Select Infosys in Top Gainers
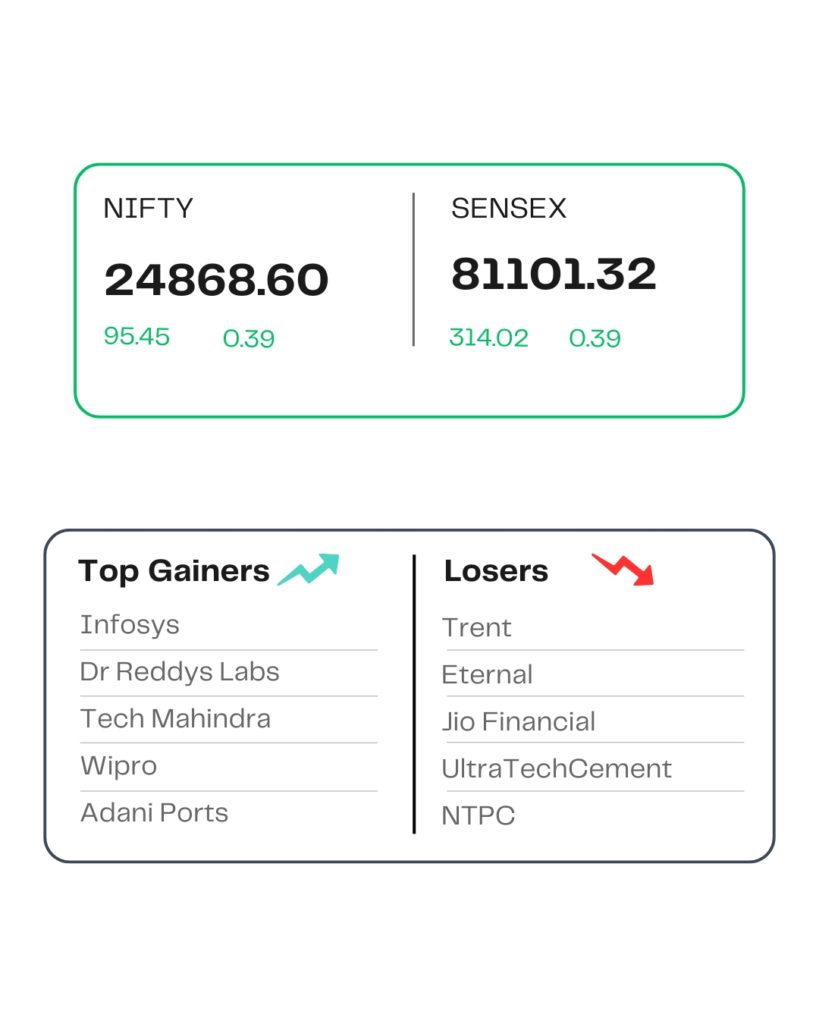The height and width of the screenshot is (1024, 819). coord(130,625)
